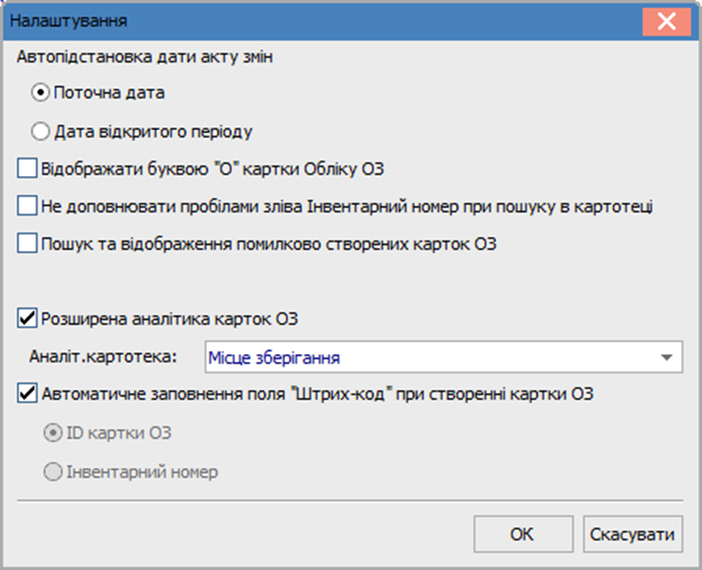Open the Аналіт.картотека dropdown arrow

click(x=667, y=357)
